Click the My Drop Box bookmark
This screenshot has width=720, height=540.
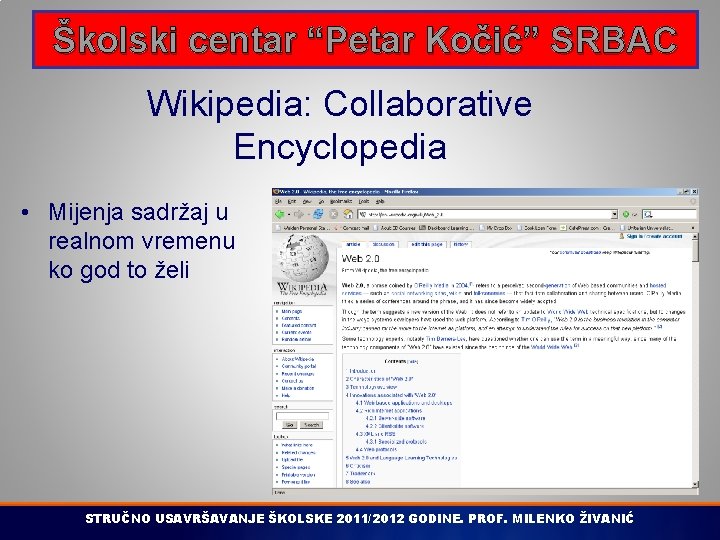coord(495,228)
